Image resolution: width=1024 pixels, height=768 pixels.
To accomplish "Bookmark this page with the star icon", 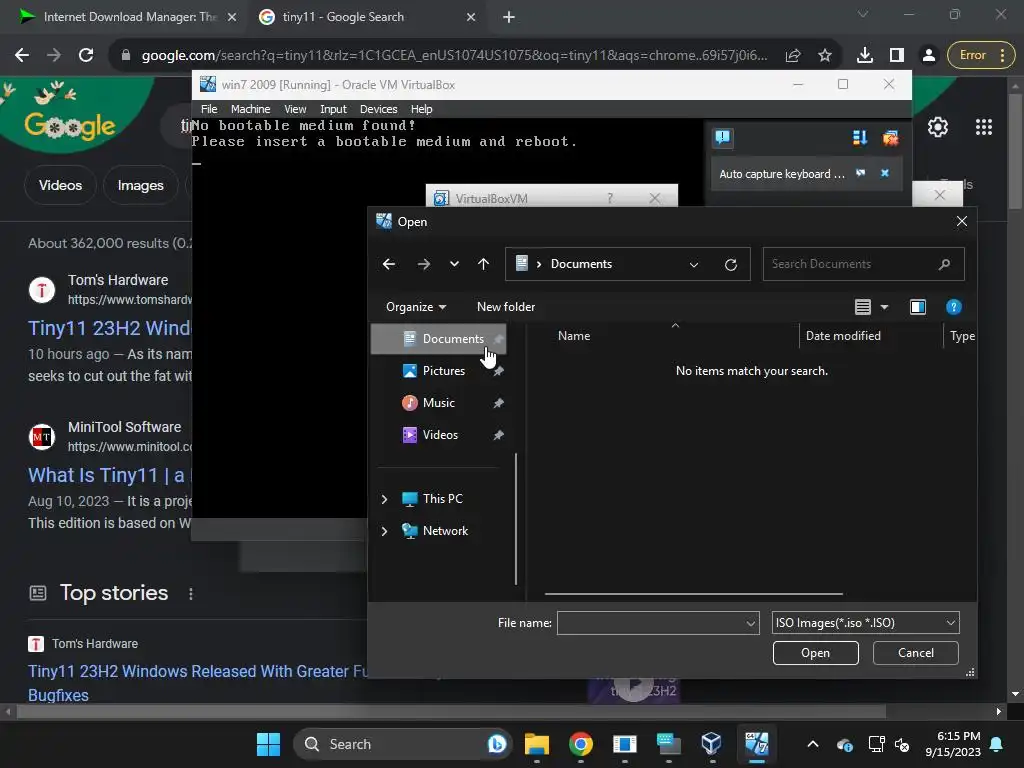I will (x=825, y=55).
